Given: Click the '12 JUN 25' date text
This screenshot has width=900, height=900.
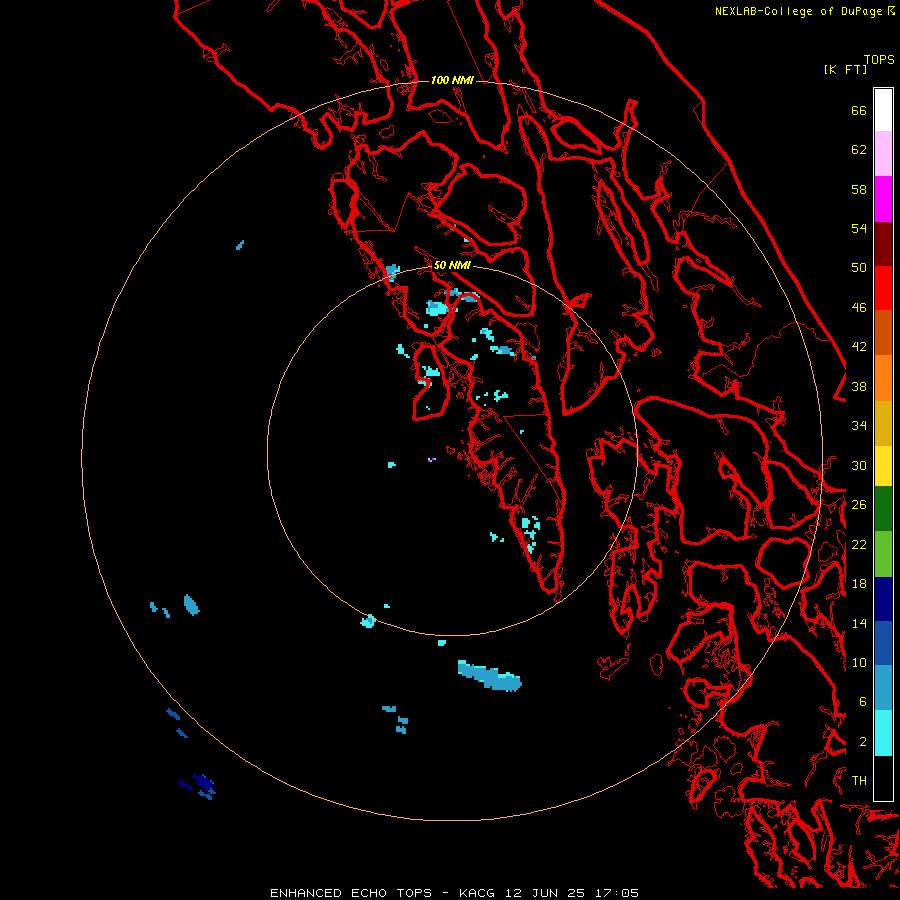Looking at the screenshot, I should (x=545, y=893).
